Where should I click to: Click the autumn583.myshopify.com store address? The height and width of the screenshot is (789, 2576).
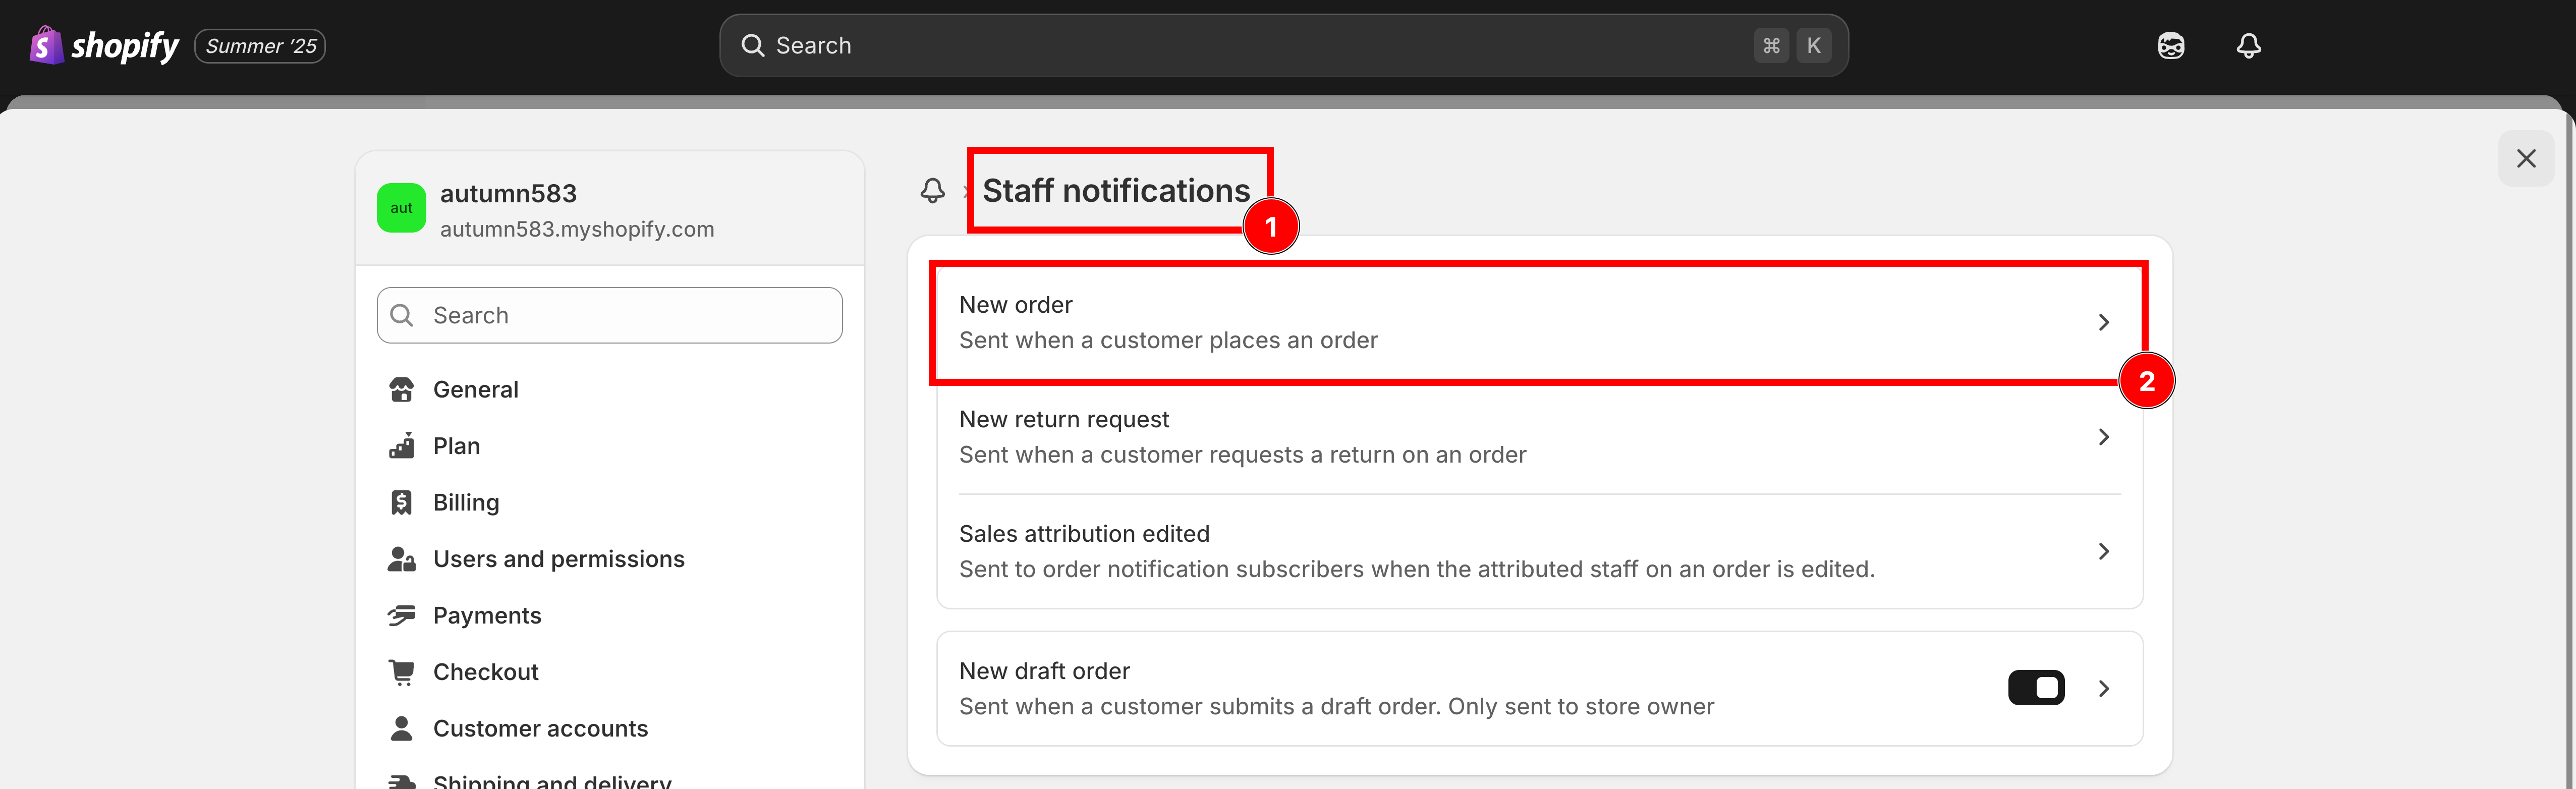coord(577,229)
